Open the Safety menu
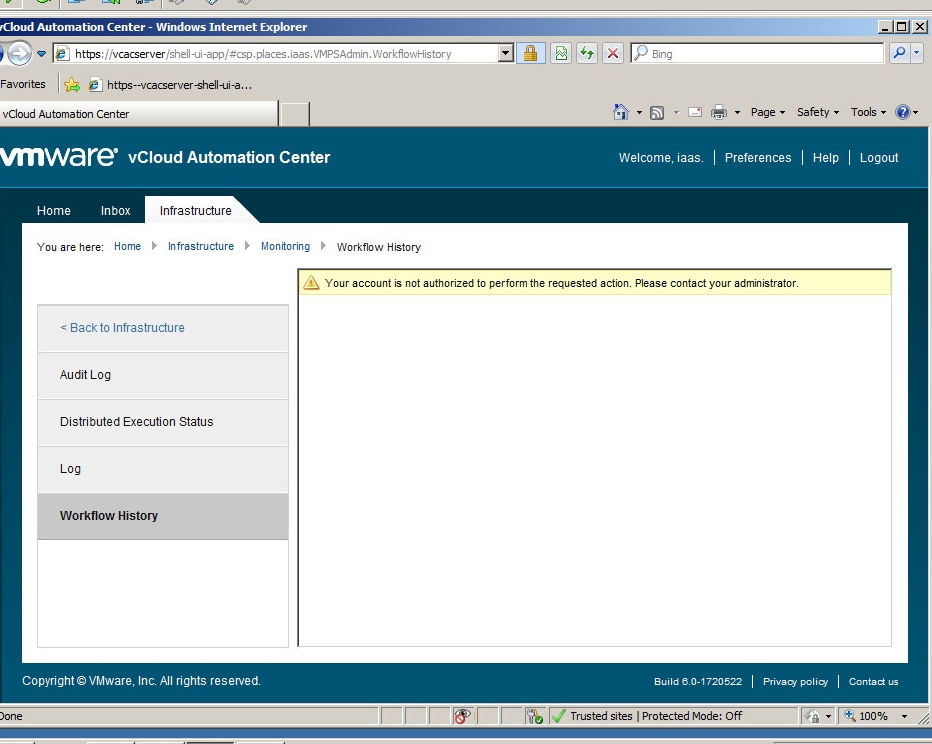932x744 pixels. (x=818, y=112)
